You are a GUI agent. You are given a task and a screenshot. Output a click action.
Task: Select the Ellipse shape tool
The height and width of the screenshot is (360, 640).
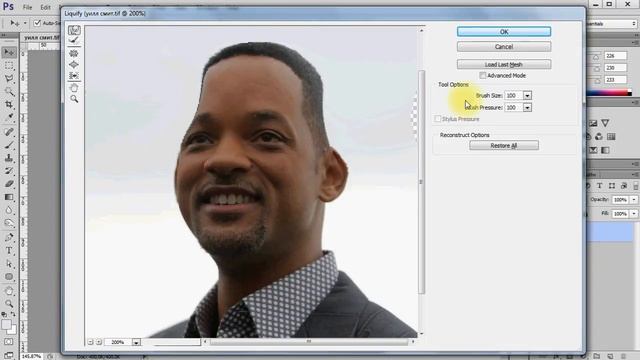pyautogui.click(x=9, y=277)
